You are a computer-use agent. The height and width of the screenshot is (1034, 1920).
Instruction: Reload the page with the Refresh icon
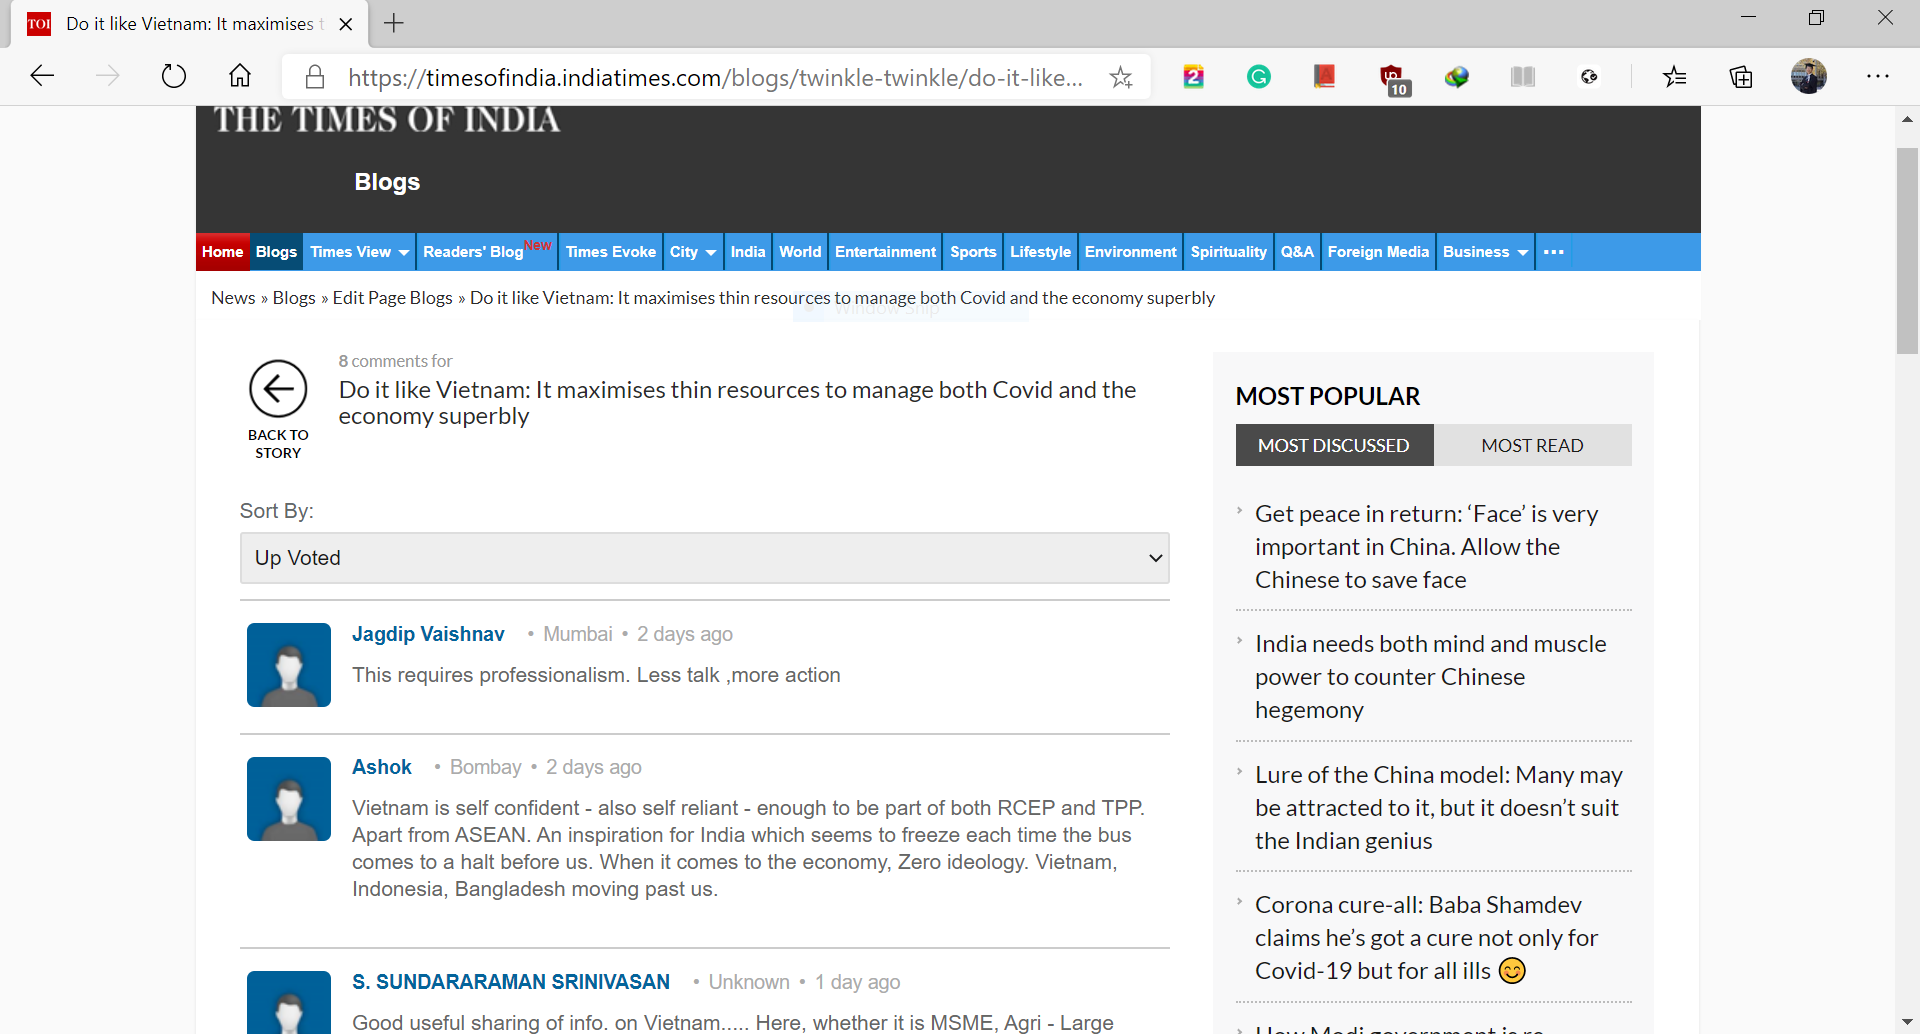174,76
